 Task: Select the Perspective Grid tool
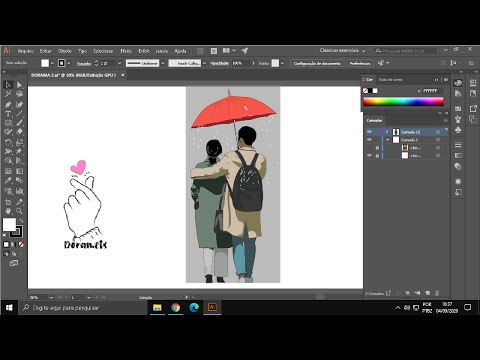click(19, 161)
